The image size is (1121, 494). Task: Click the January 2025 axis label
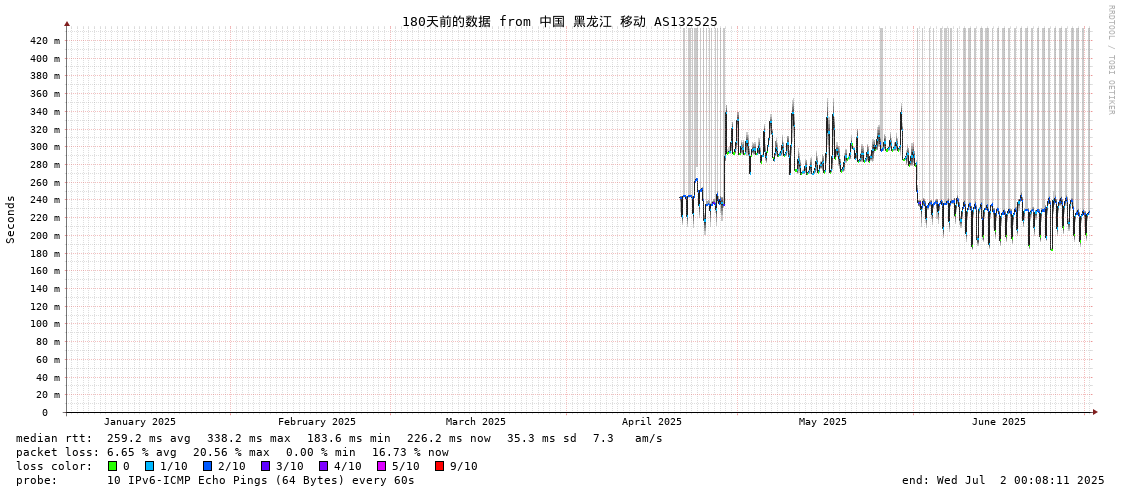click(139, 422)
